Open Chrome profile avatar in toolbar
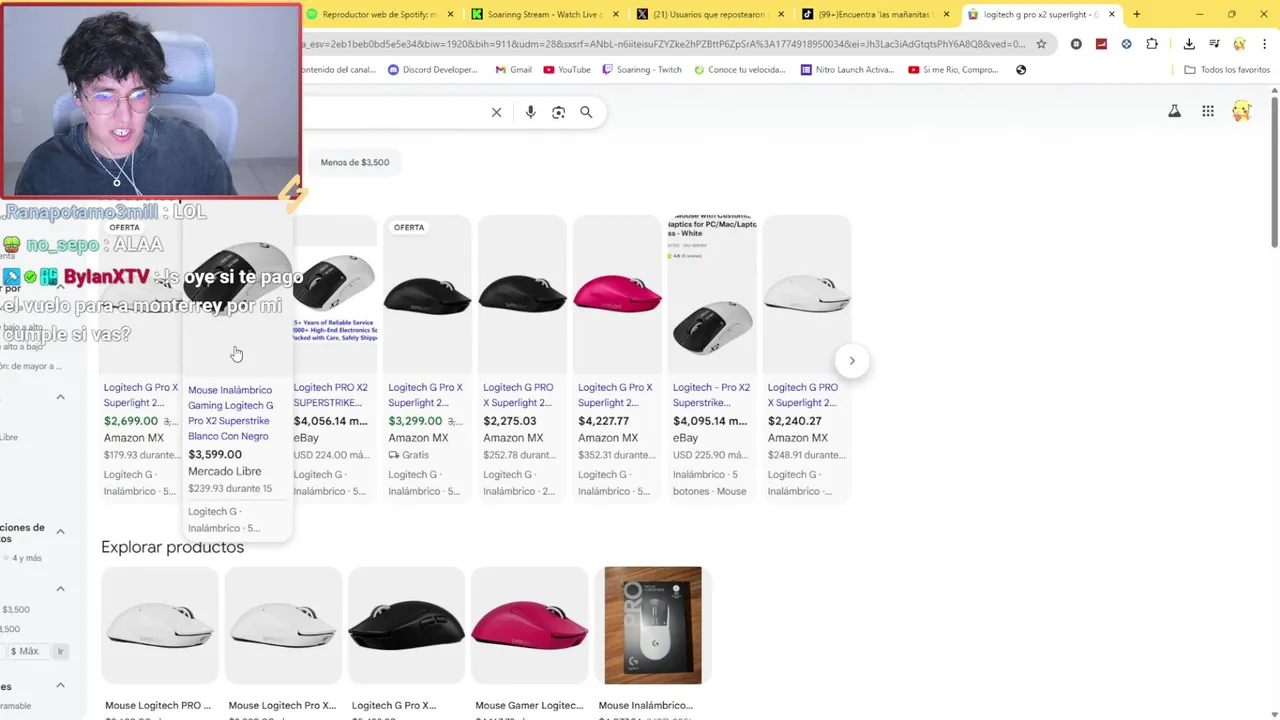The image size is (1280, 720). point(1239,44)
